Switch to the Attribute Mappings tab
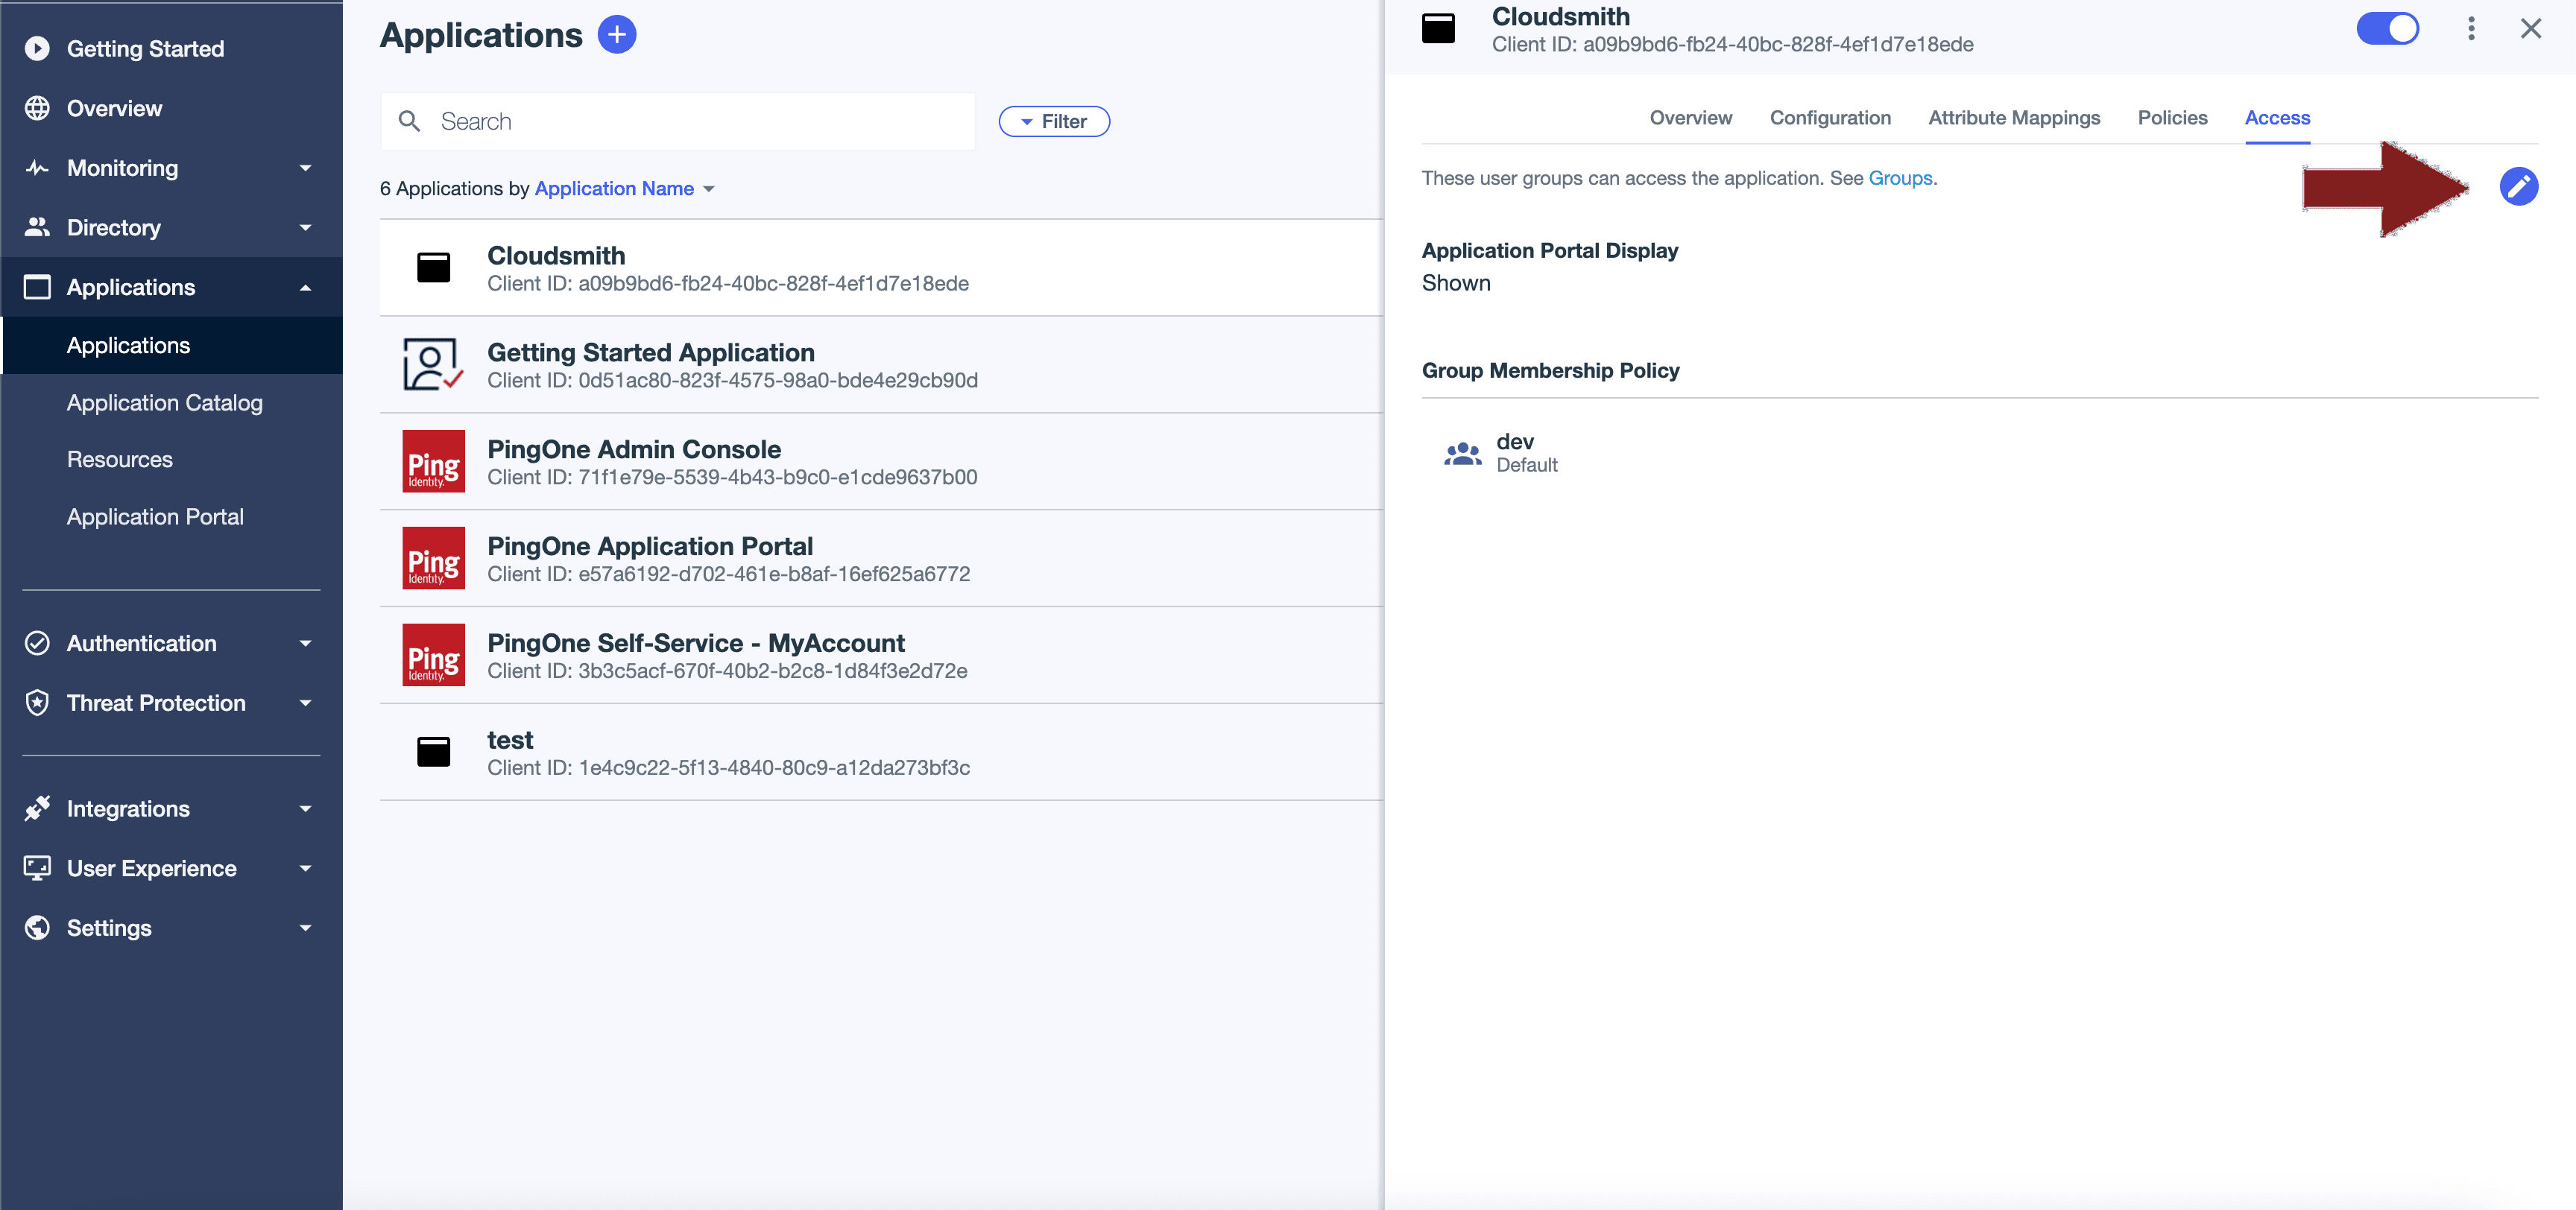Screen dimensions: 2576x1210 pyautogui.click(x=2013, y=118)
